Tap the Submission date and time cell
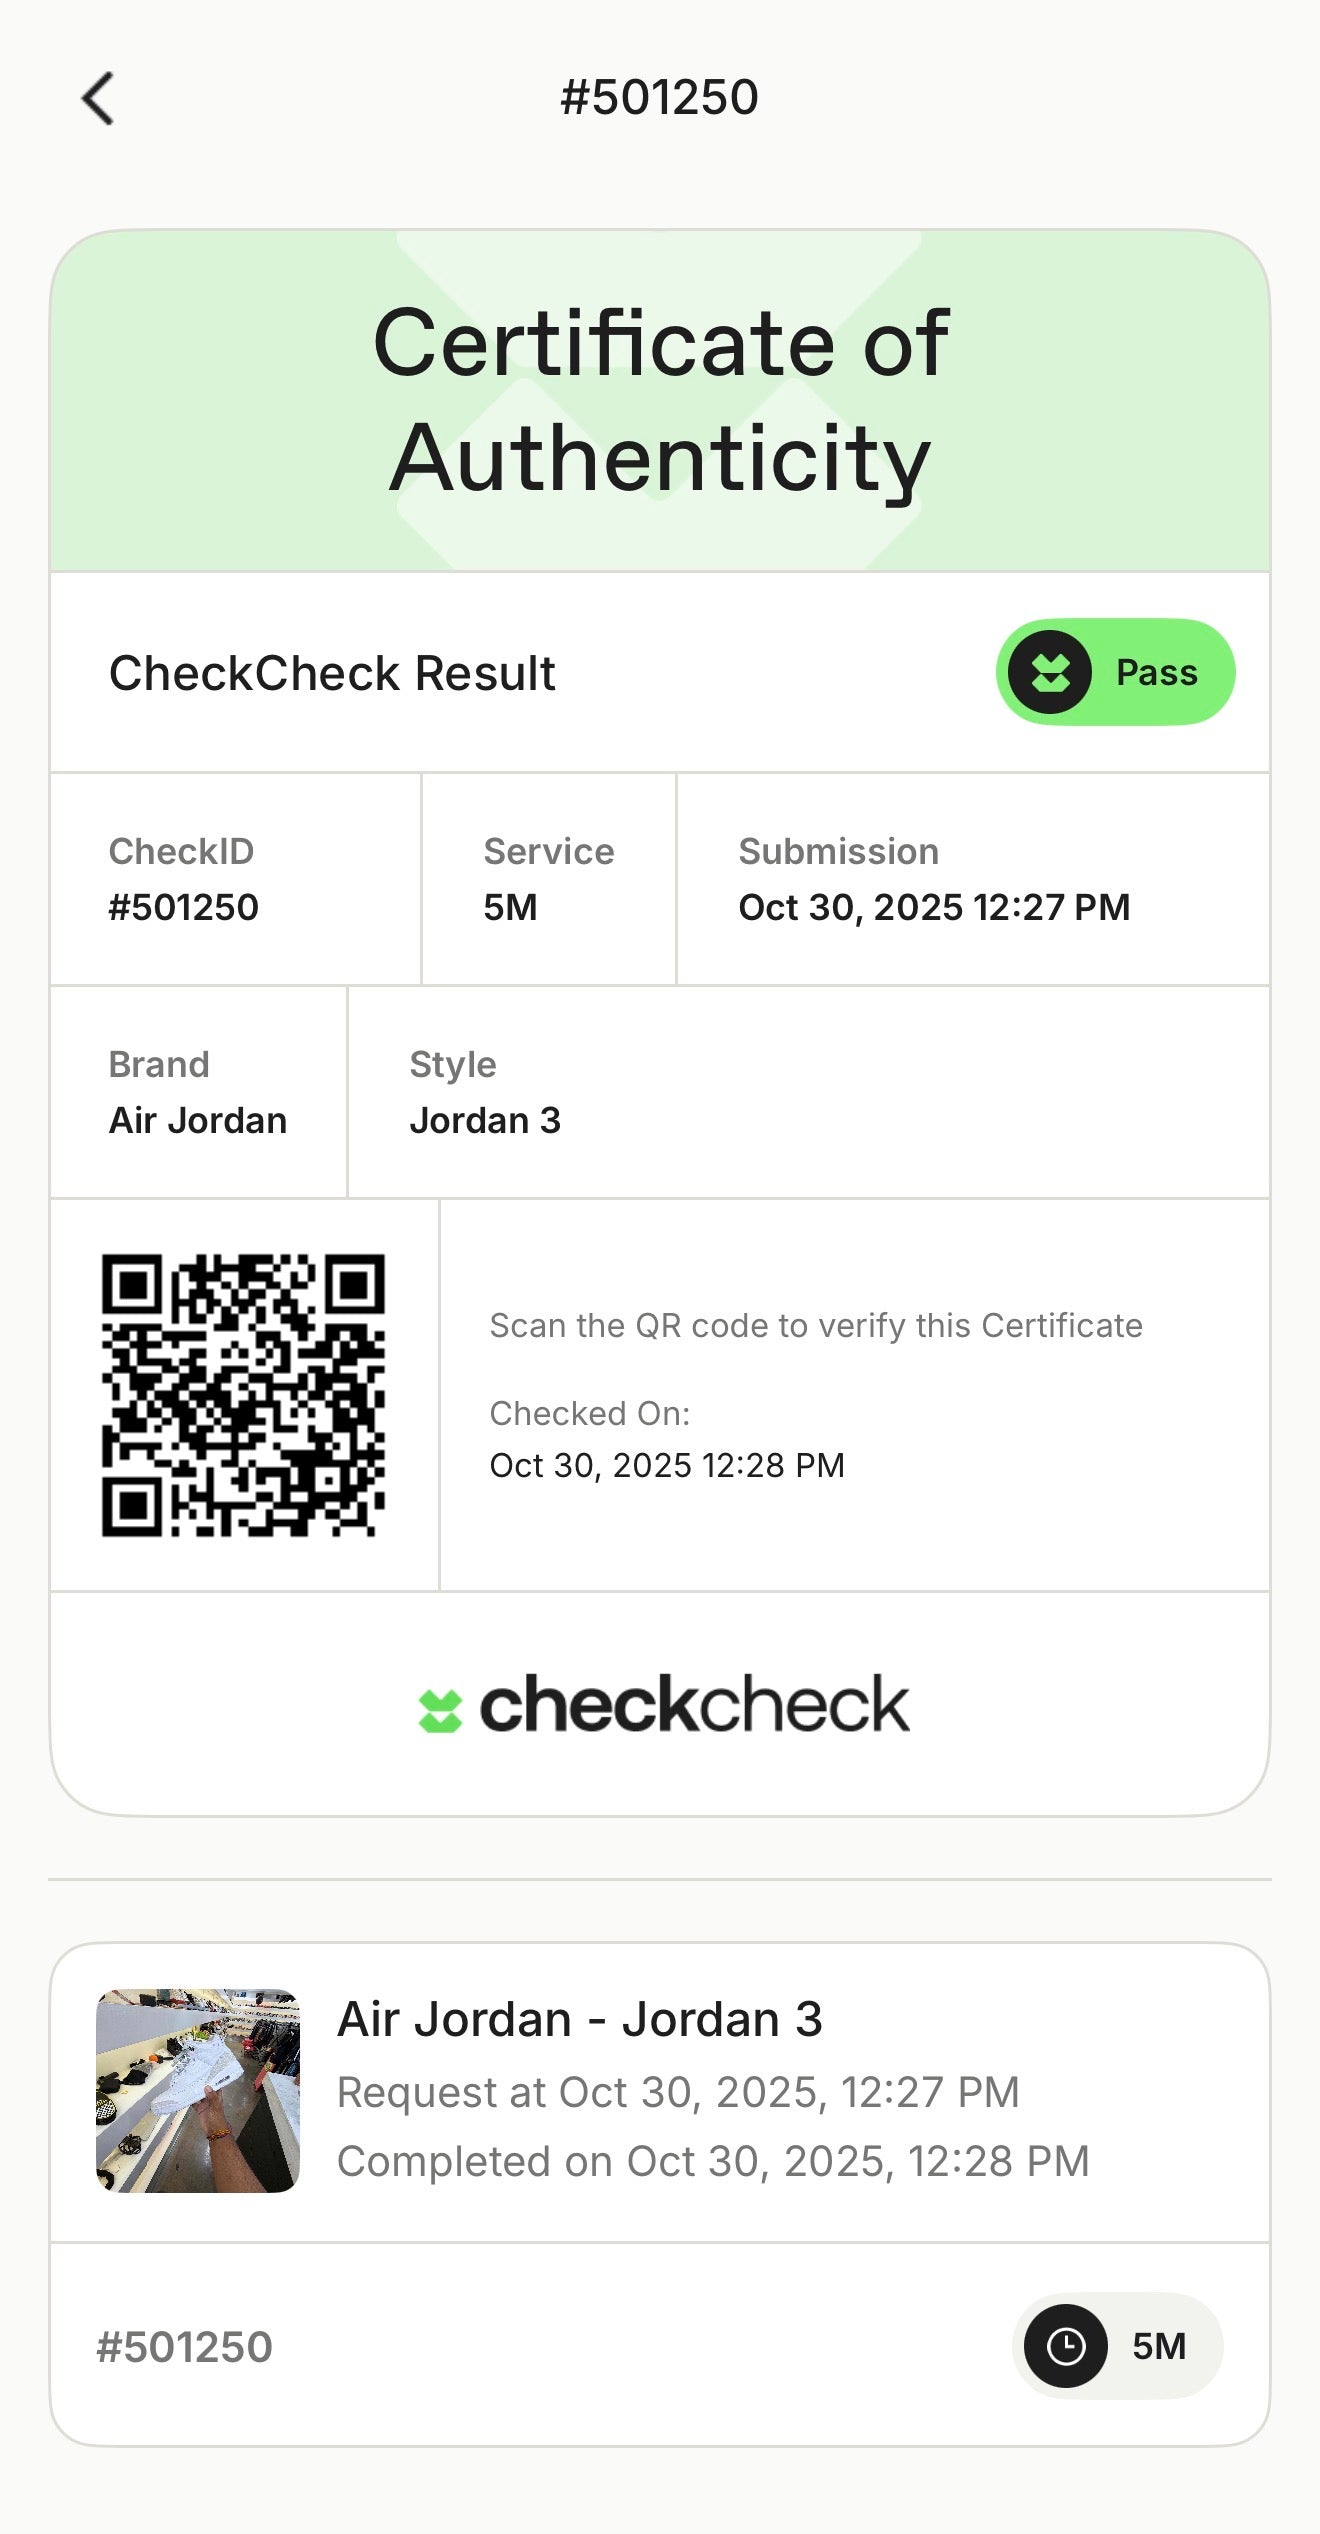Viewport: 1320px width, 2534px height. (933, 879)
